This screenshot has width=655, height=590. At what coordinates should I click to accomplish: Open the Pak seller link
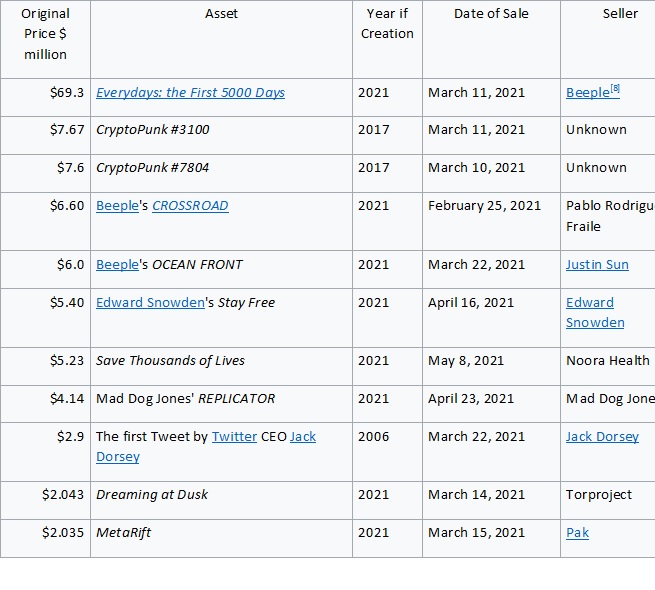tap(577, 533)
